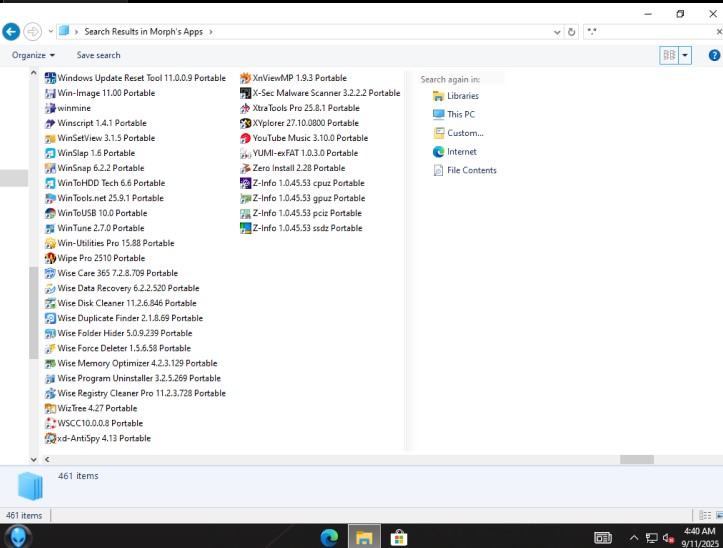Show hidden system tray icons

pos(634,537)
